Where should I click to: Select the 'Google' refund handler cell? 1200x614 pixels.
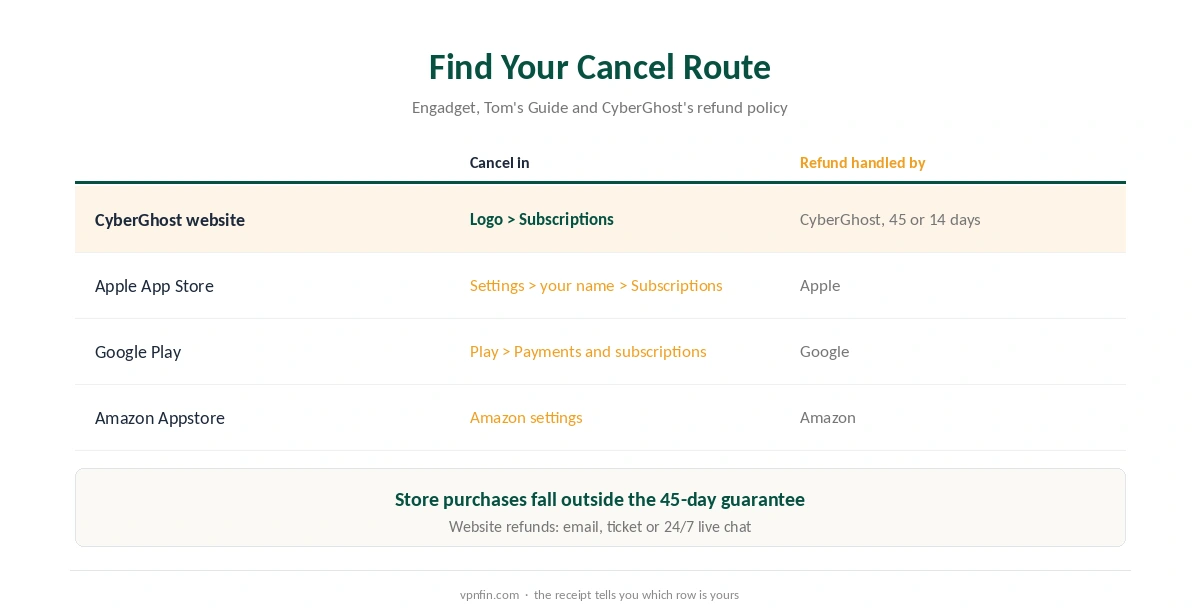[825, 352]
